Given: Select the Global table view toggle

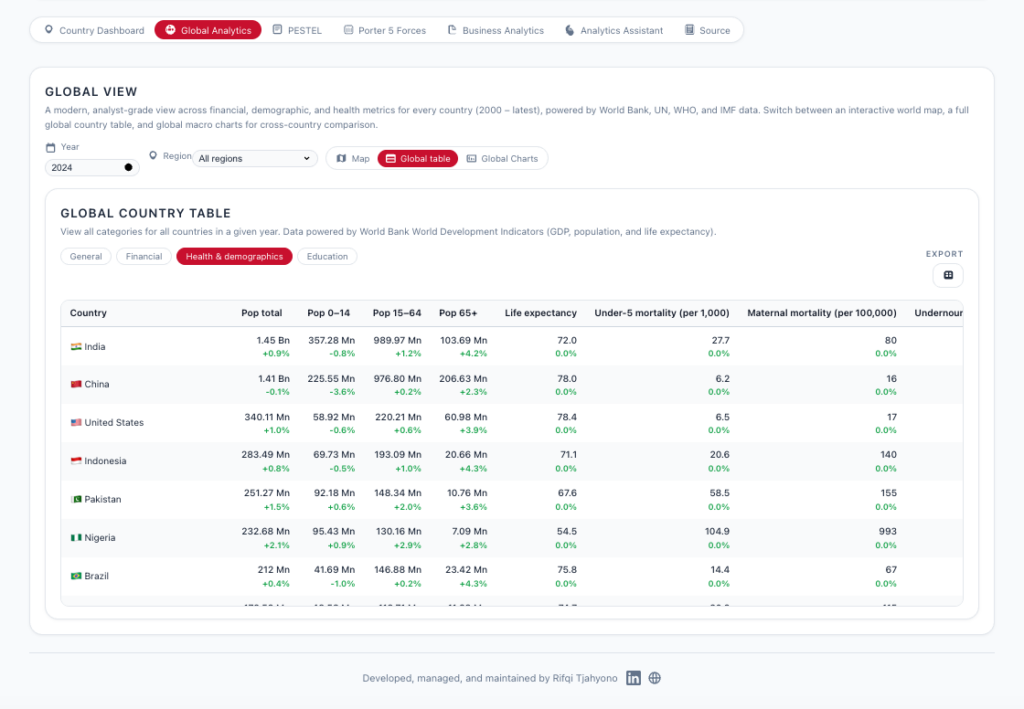Looking at the screenshot, I should [x=417, y=159].
